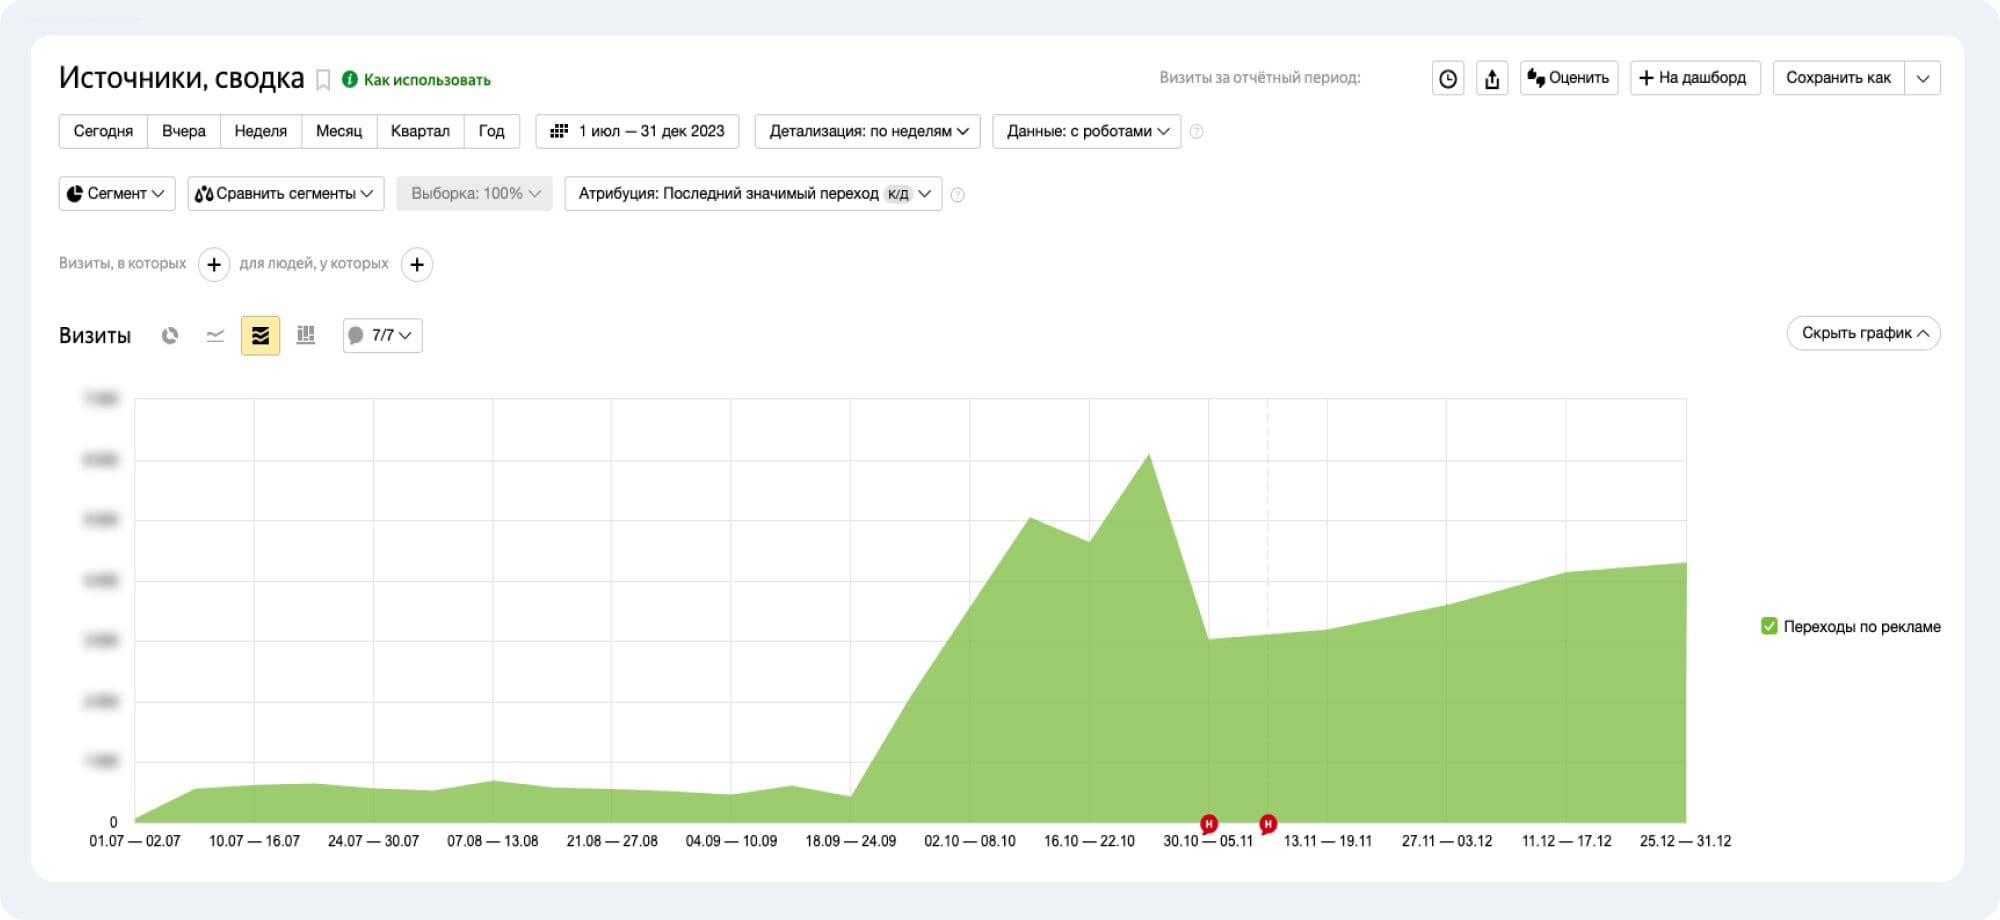2000x920 pixels.
Task: Switch chart to pie chart view
Action: click(170, 336)
